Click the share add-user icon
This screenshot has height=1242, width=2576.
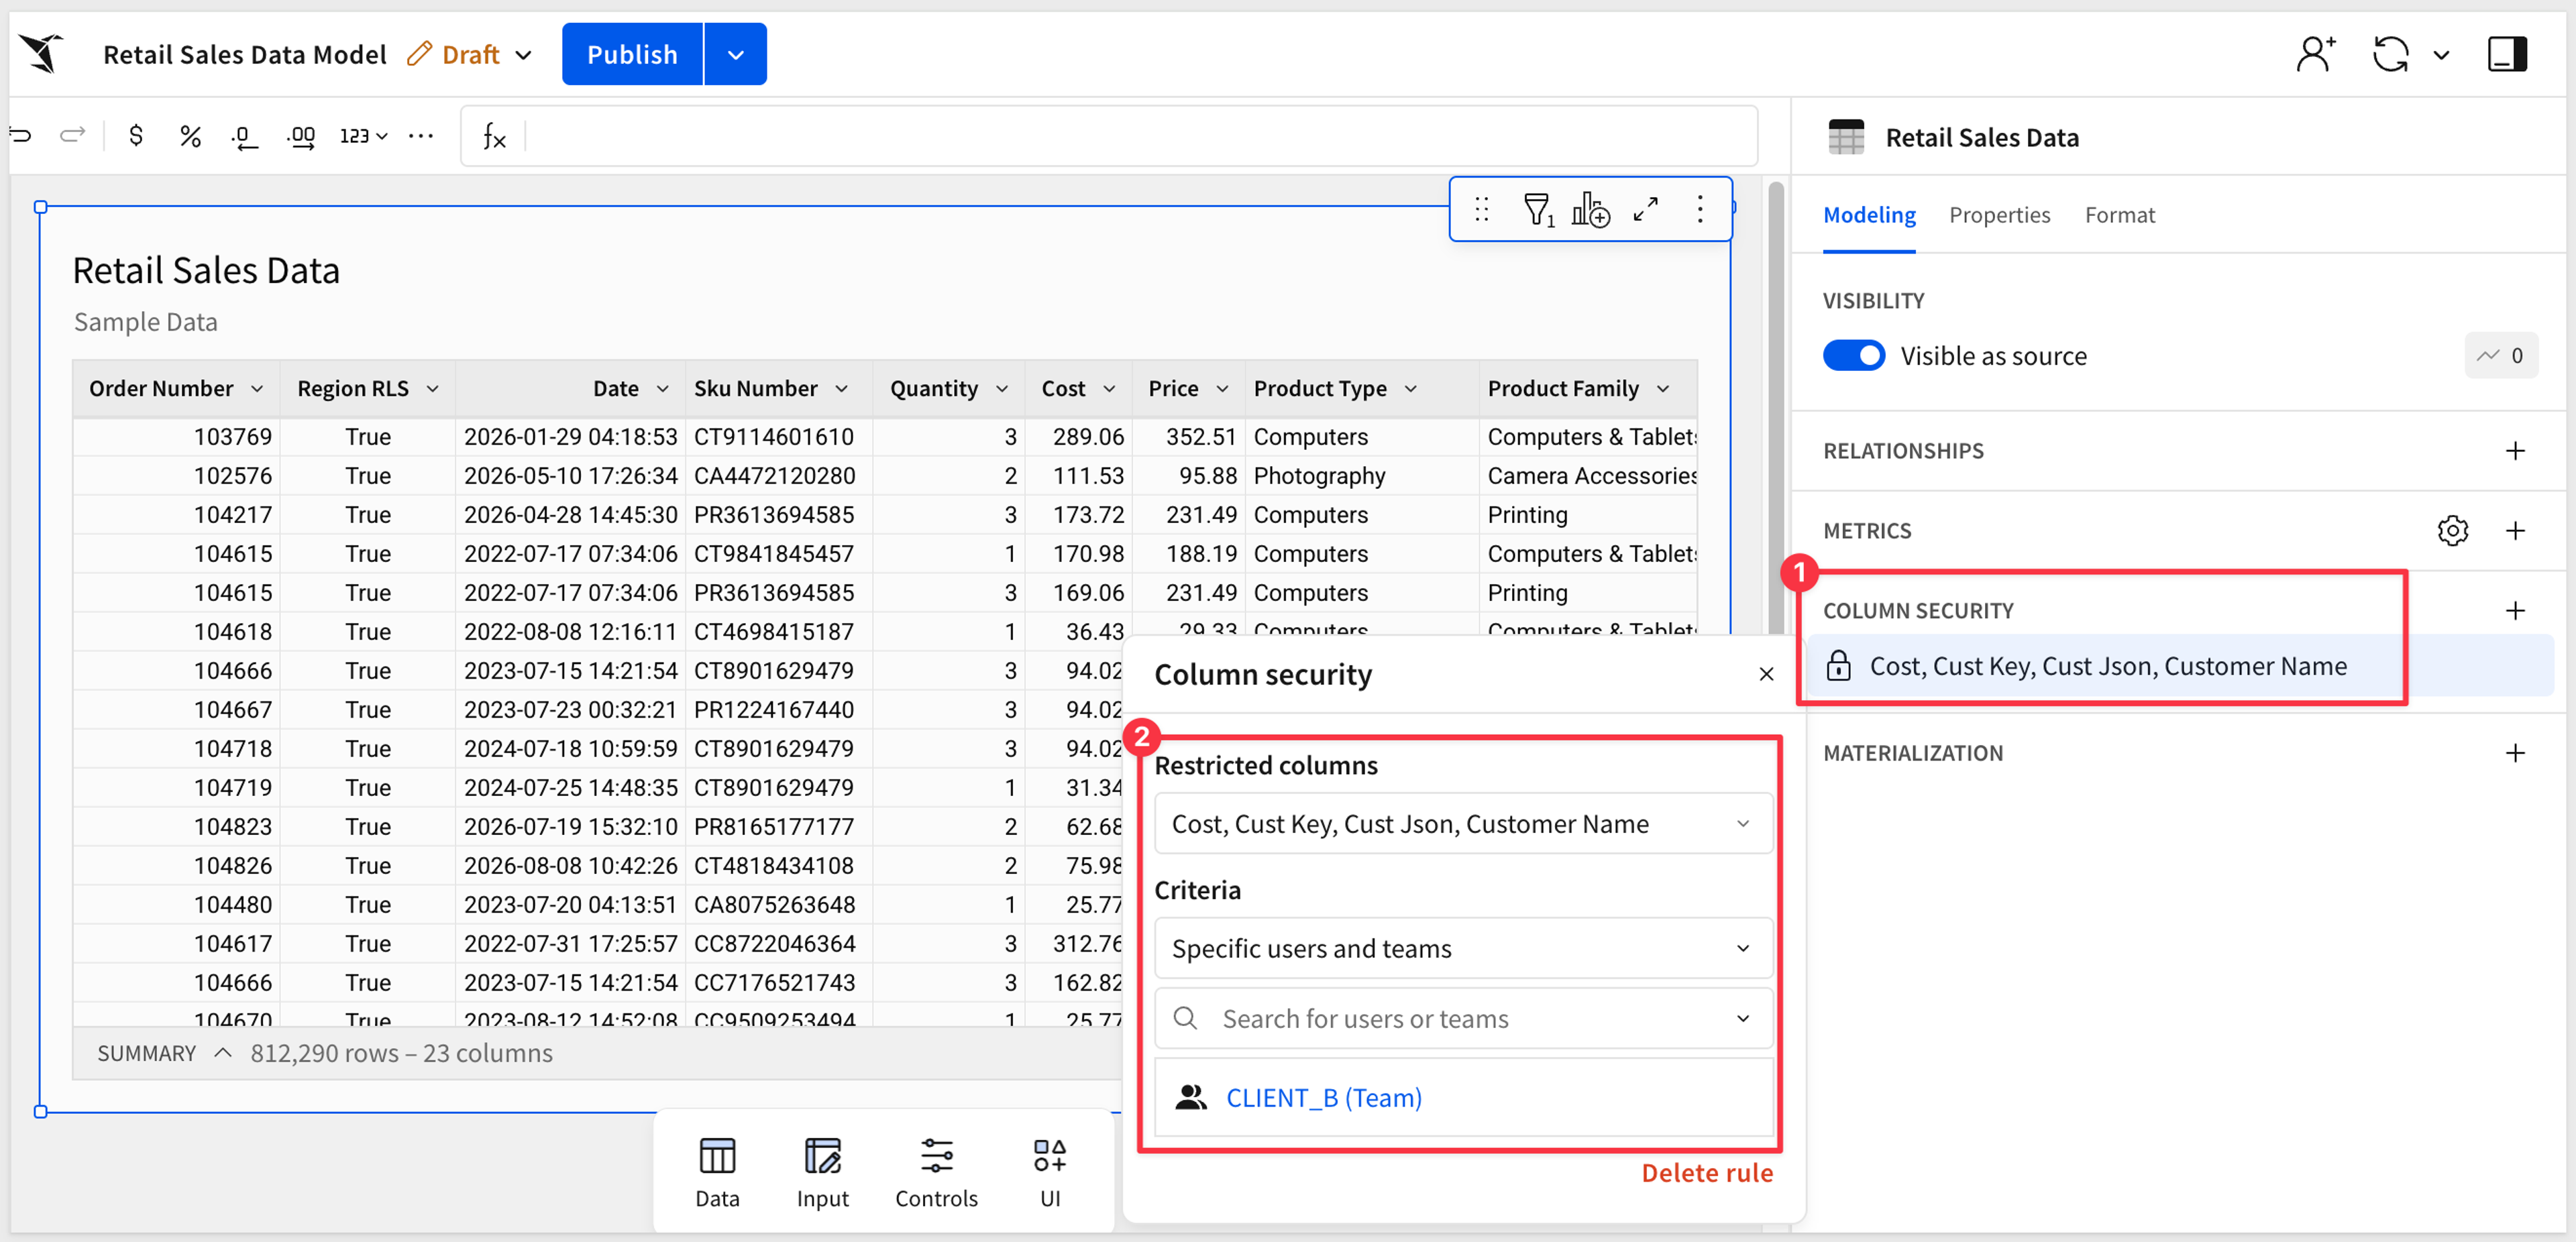pos(2315,54)
